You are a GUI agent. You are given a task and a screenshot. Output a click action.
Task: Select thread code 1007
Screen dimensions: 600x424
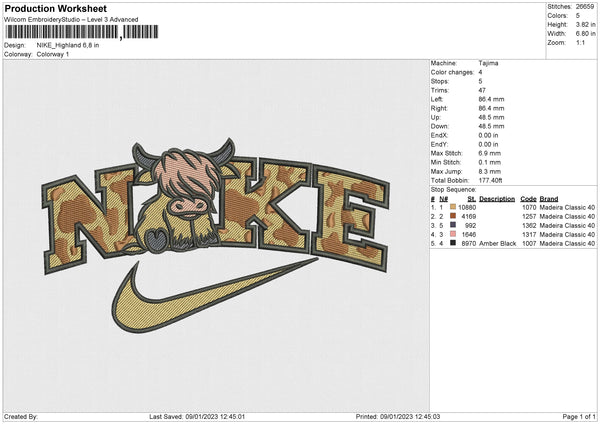[529, 243]
